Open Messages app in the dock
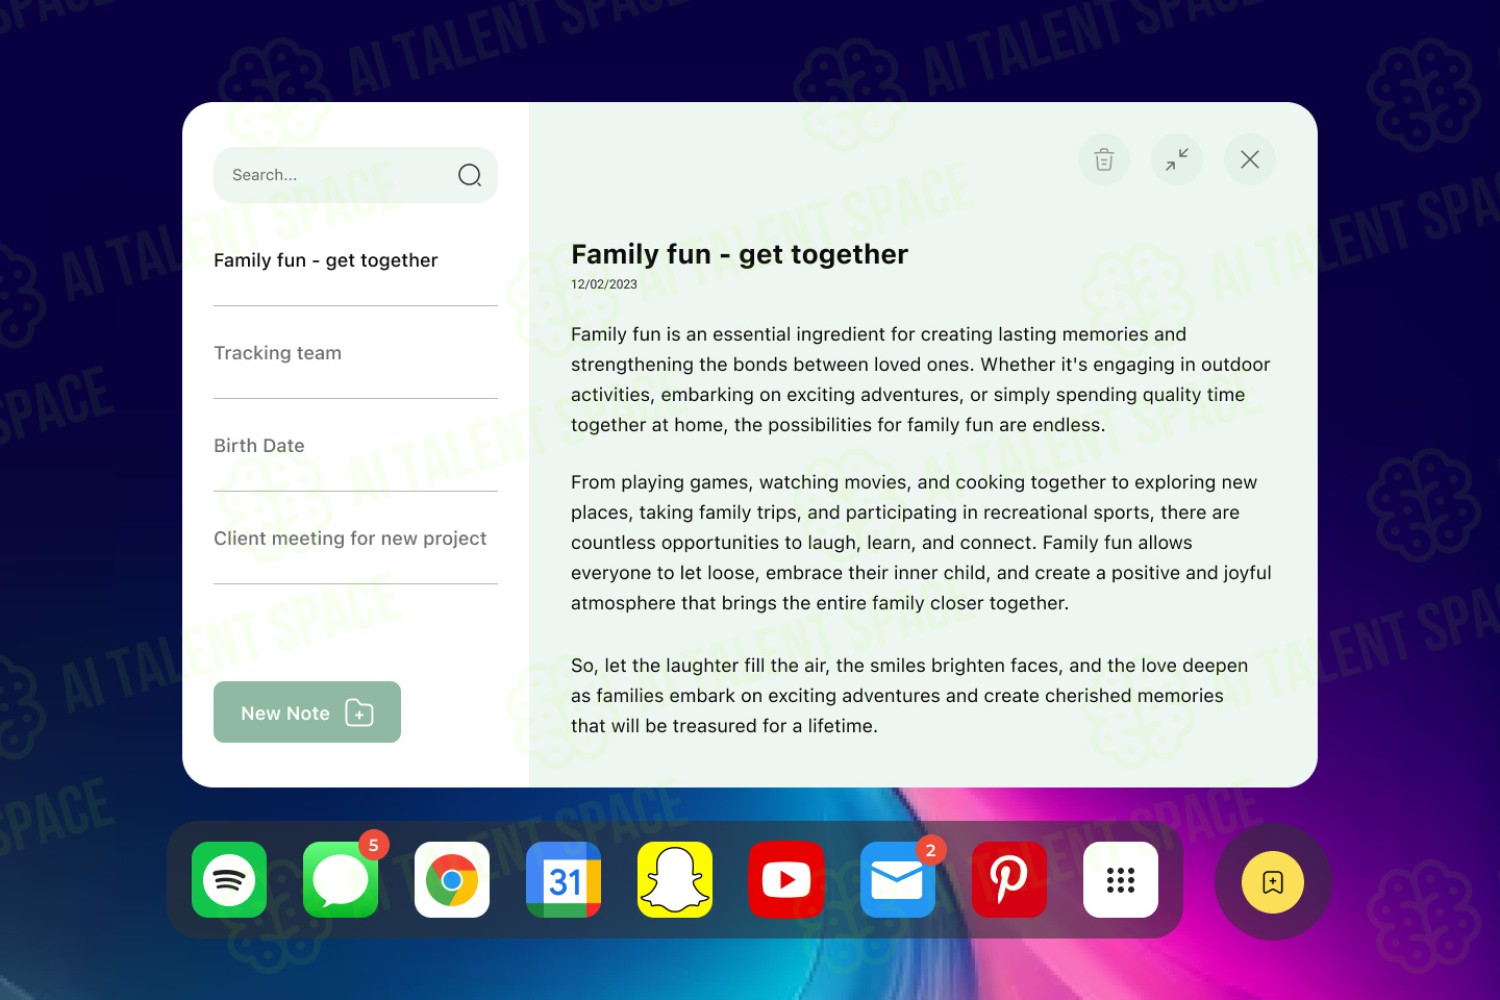 [x=341, y=880]
